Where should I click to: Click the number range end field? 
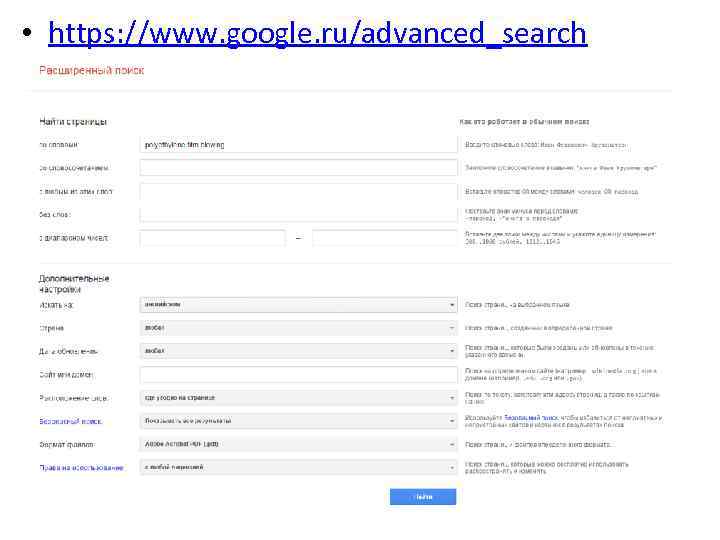point(385,238)
